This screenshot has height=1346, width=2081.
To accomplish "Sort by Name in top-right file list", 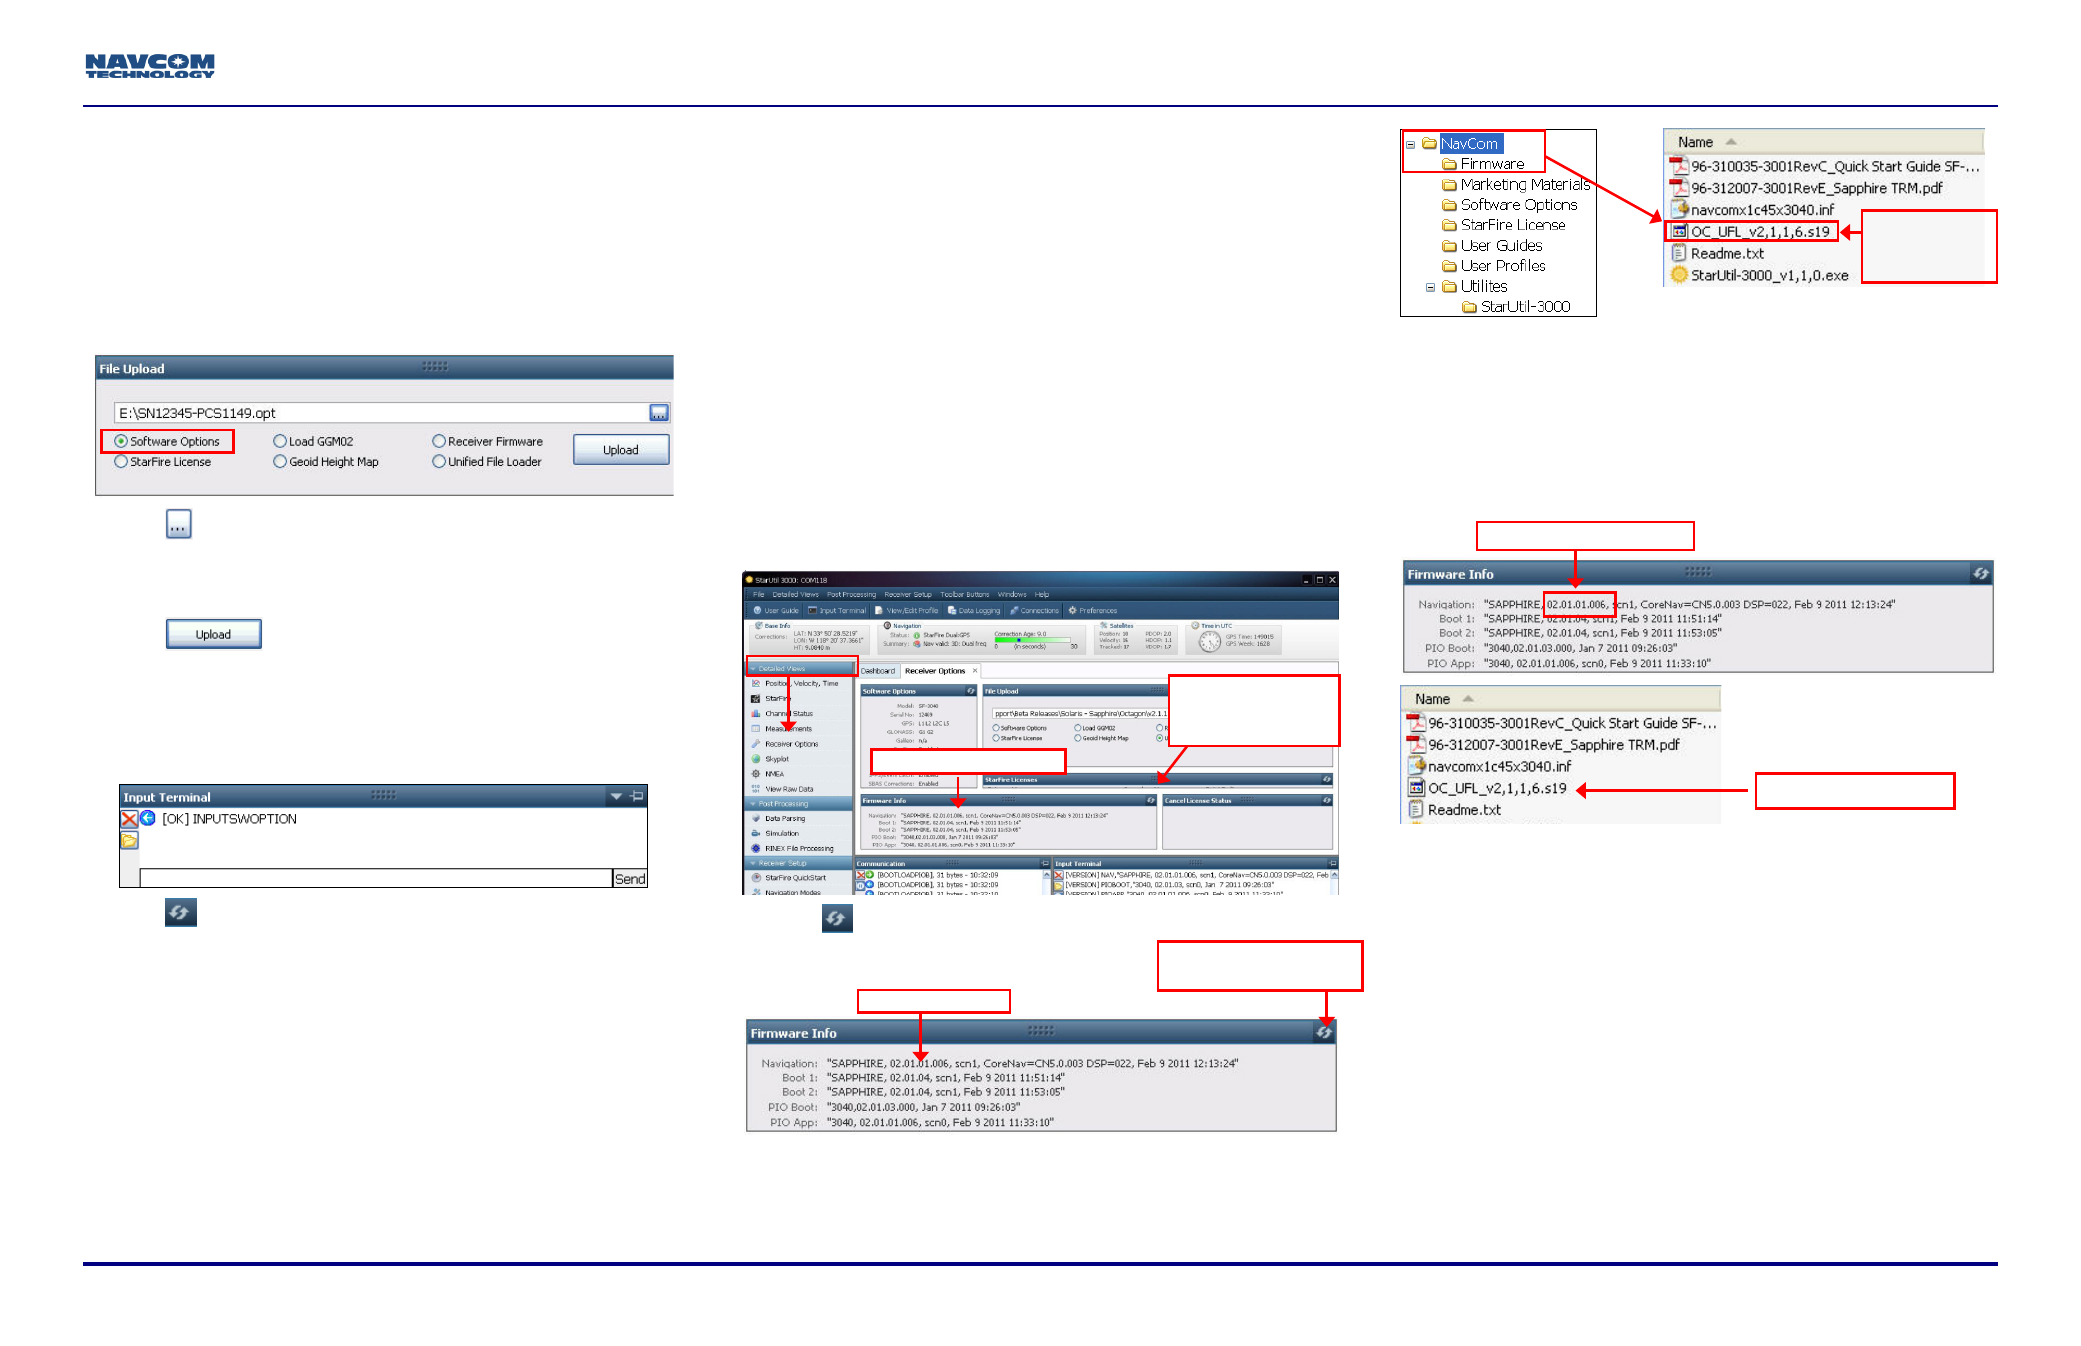I will tap(1824, 142).
